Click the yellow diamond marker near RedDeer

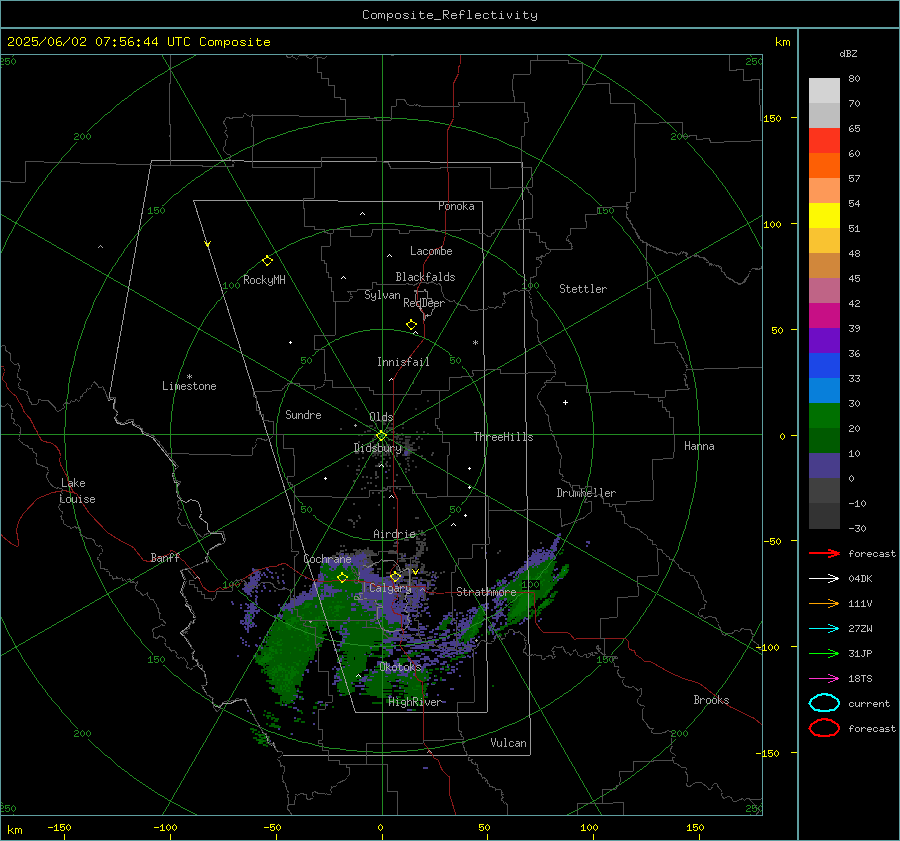tap(412, 325)
